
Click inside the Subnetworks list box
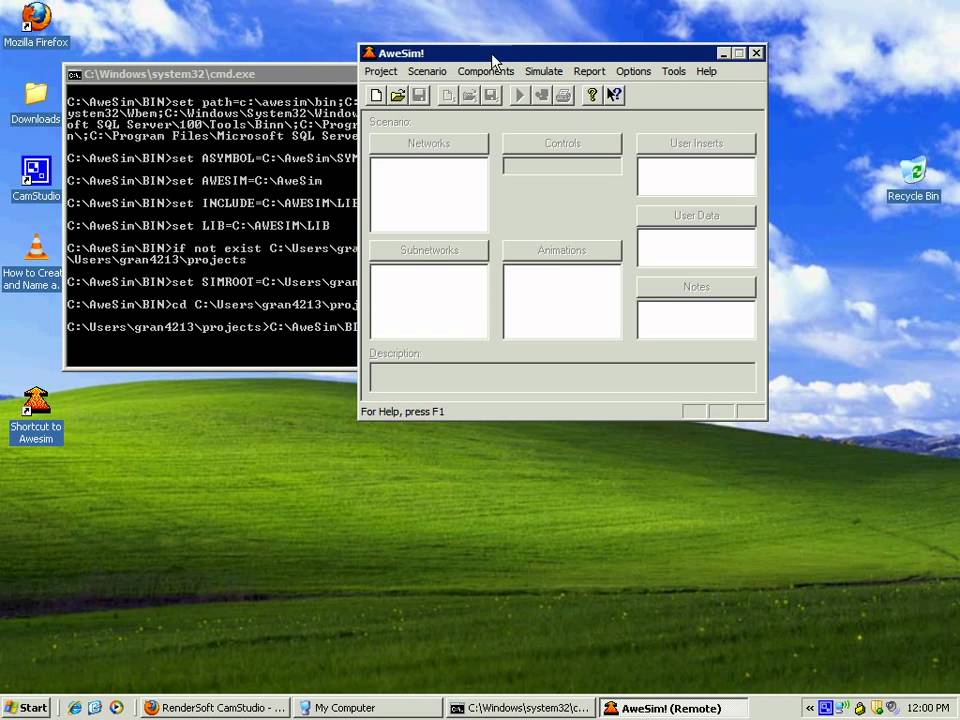(x=429, y=301)
